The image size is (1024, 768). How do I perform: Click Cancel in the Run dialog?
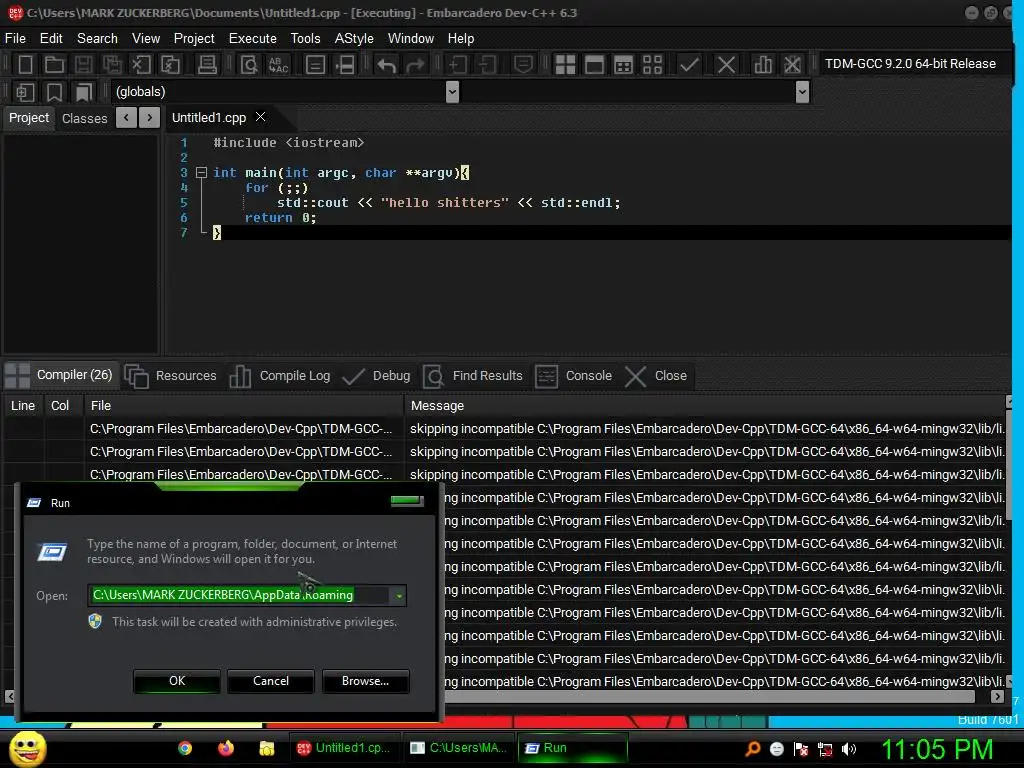point(271,681)
